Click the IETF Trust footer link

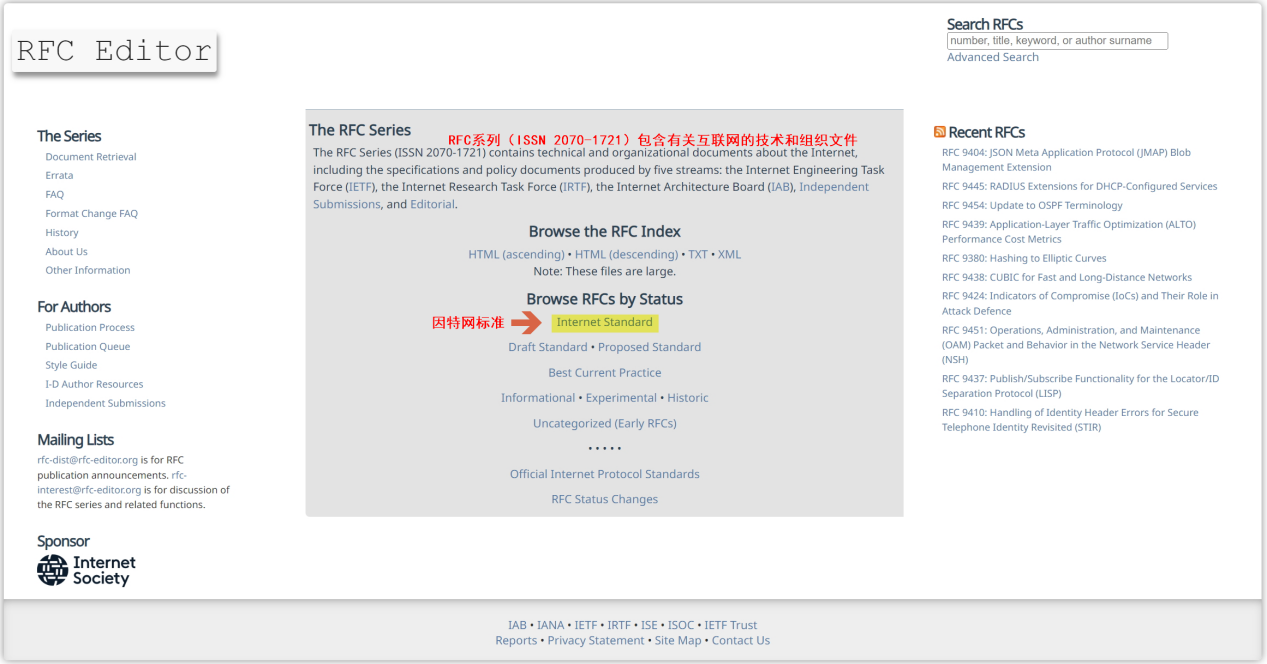coord(731,625)
